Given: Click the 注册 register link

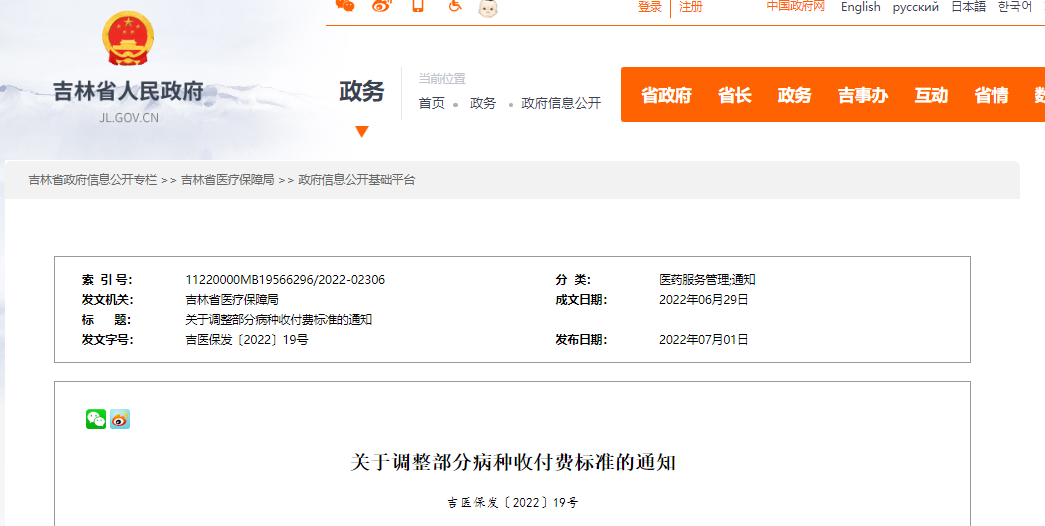Looking at the screenshot, I should tap(691, 7).
